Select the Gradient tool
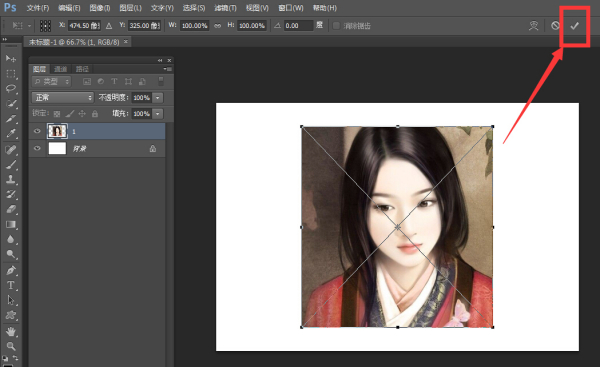The image size is (600, 367). [x=10, y=225]
